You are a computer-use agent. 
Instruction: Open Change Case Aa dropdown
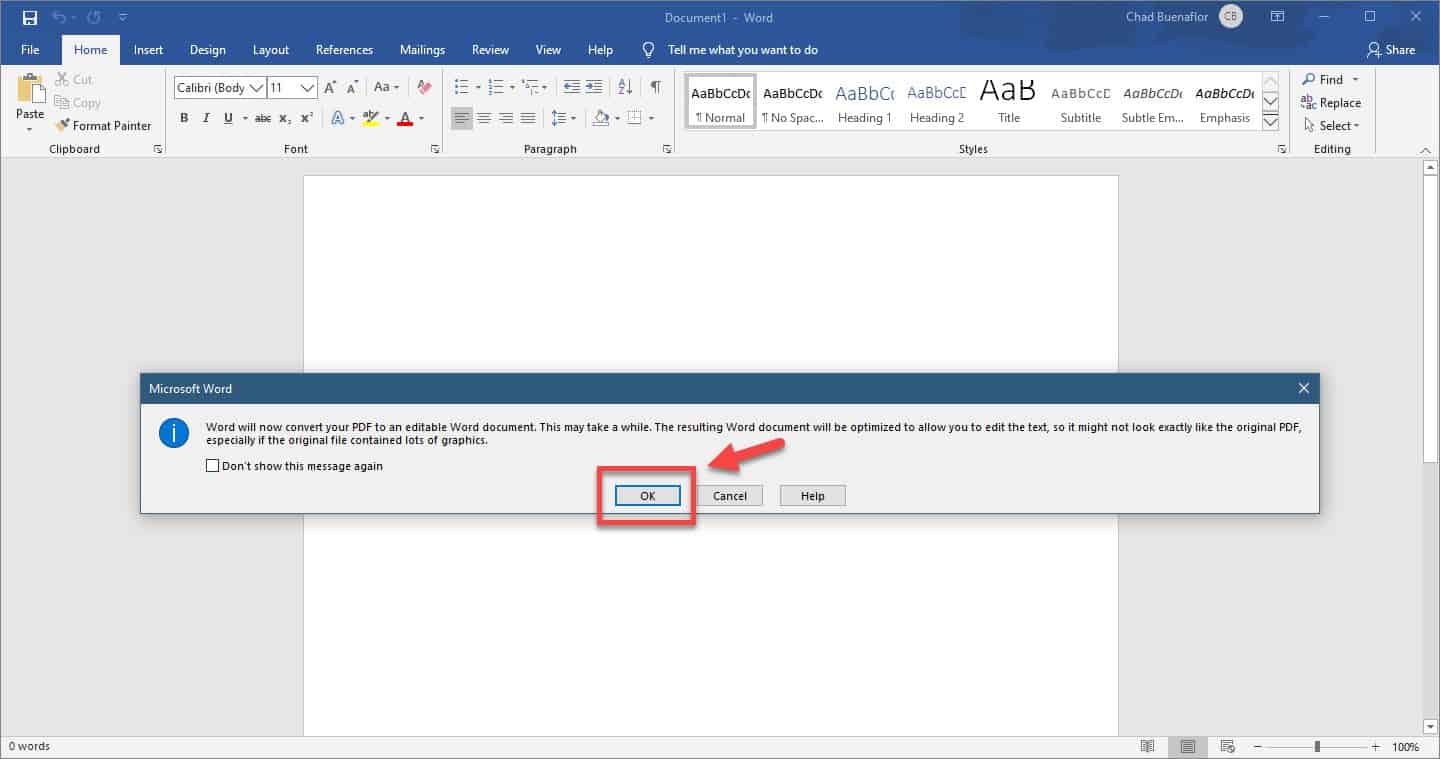(386, 87)
